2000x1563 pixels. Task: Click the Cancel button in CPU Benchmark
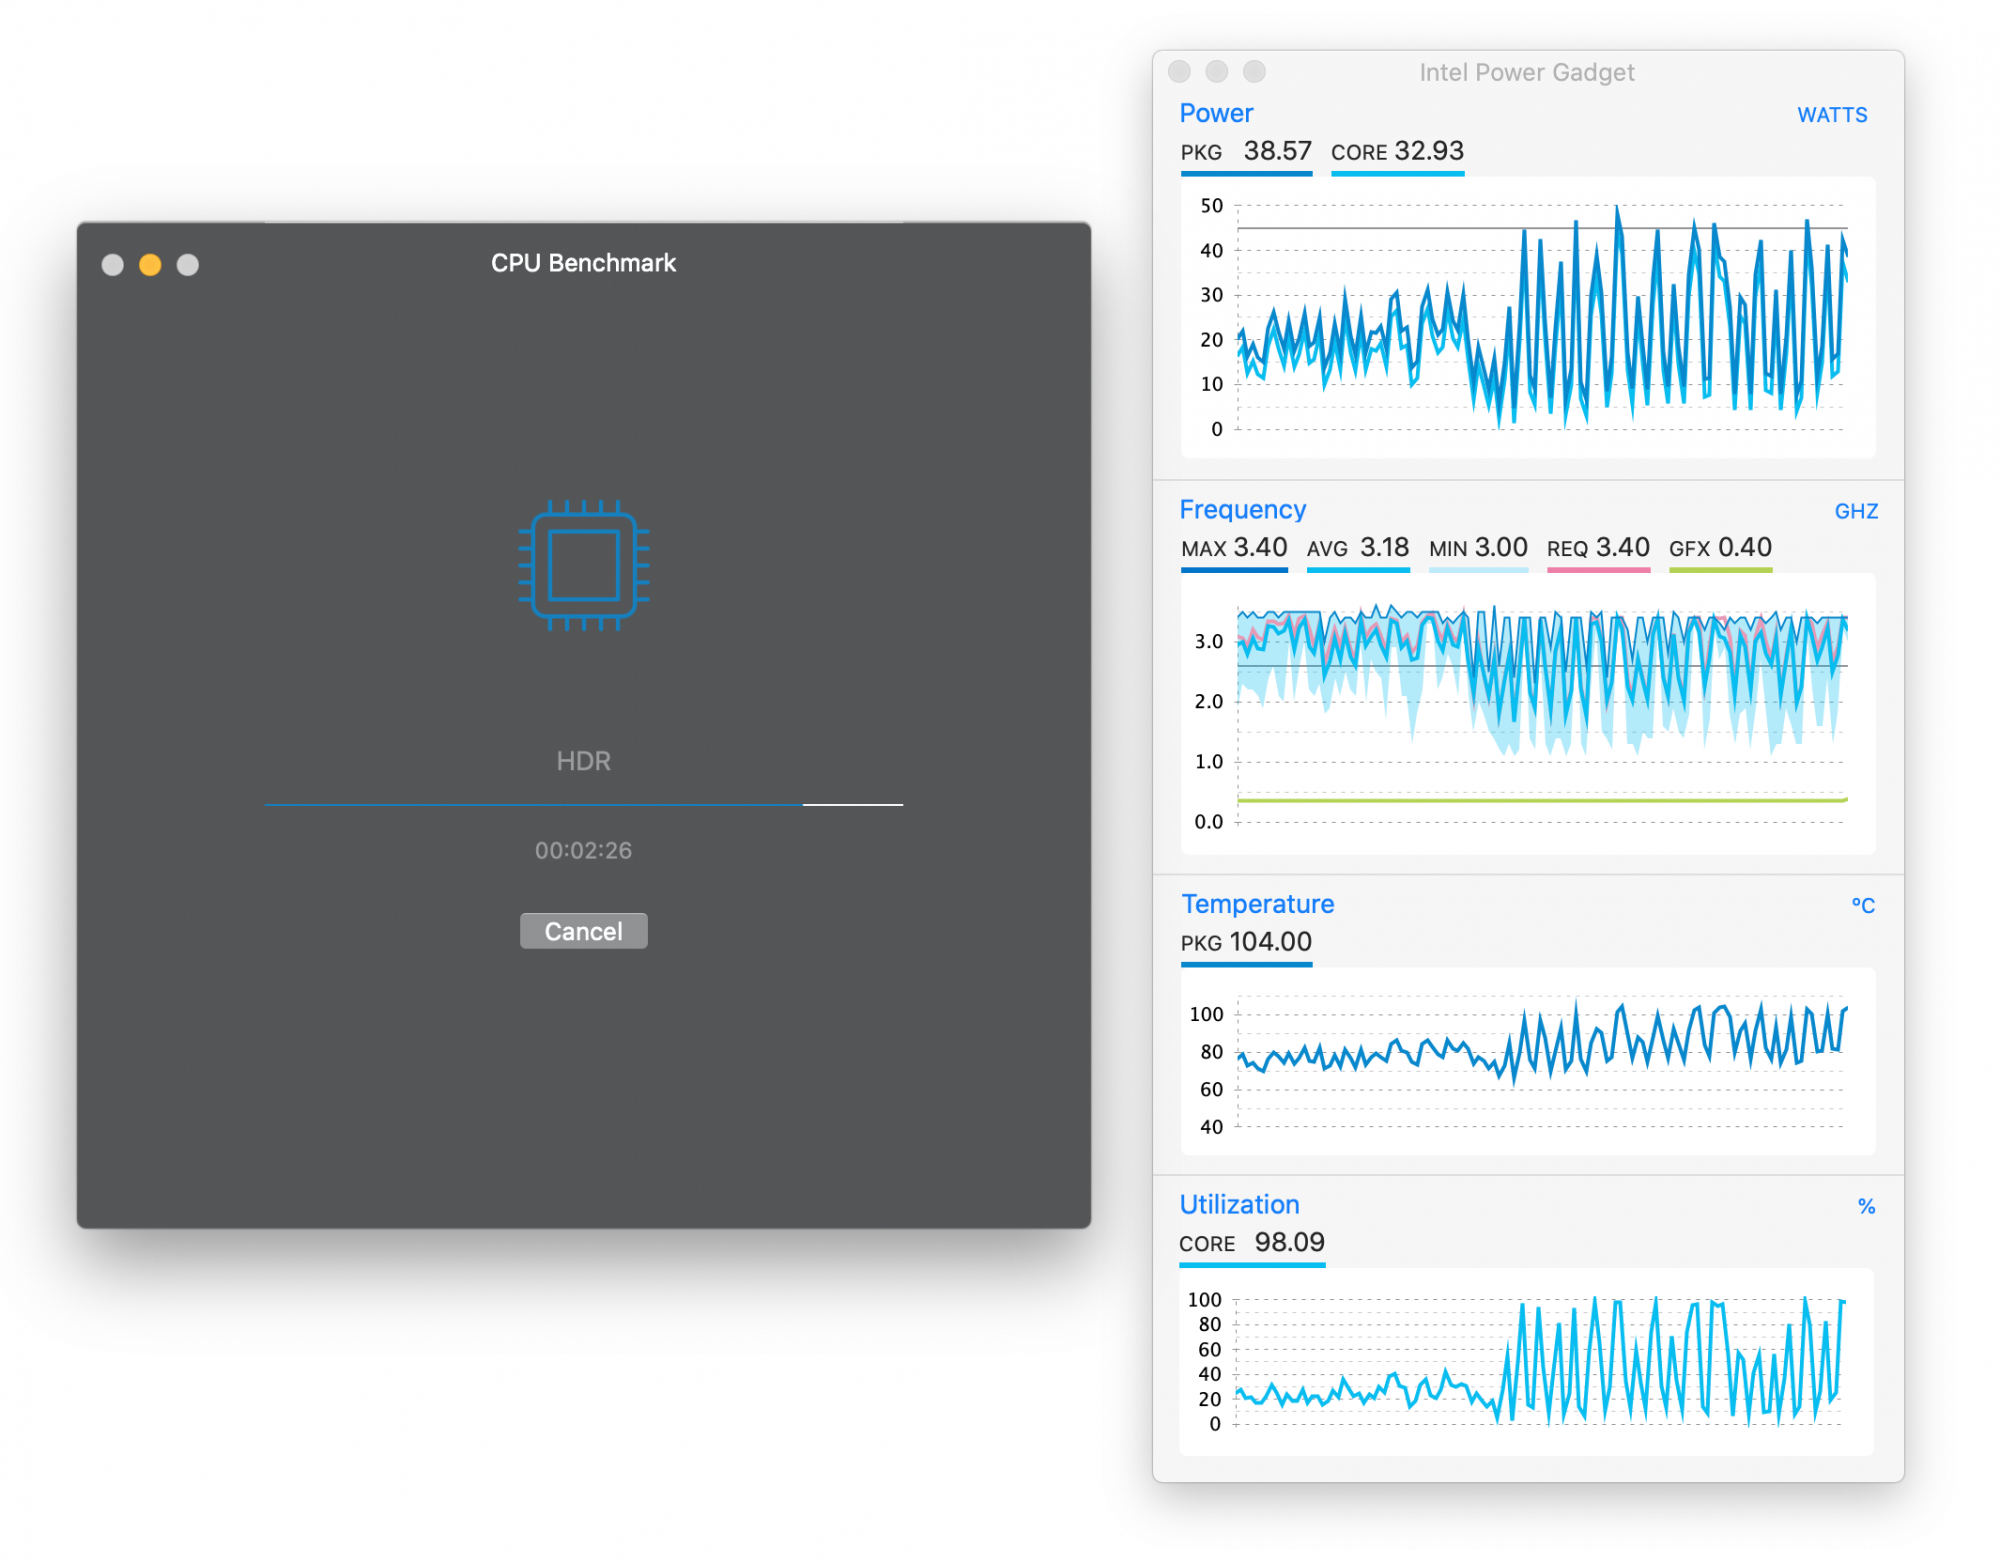point(583,931)
